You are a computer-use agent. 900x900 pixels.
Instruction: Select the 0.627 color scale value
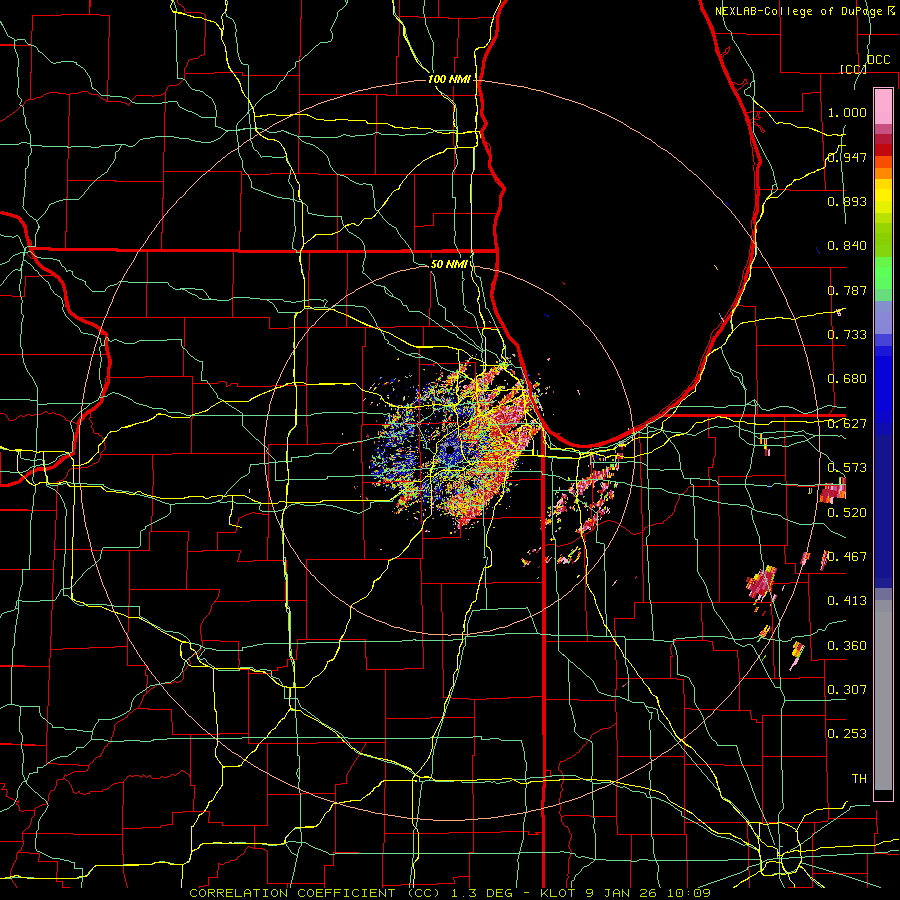(847, 424)
